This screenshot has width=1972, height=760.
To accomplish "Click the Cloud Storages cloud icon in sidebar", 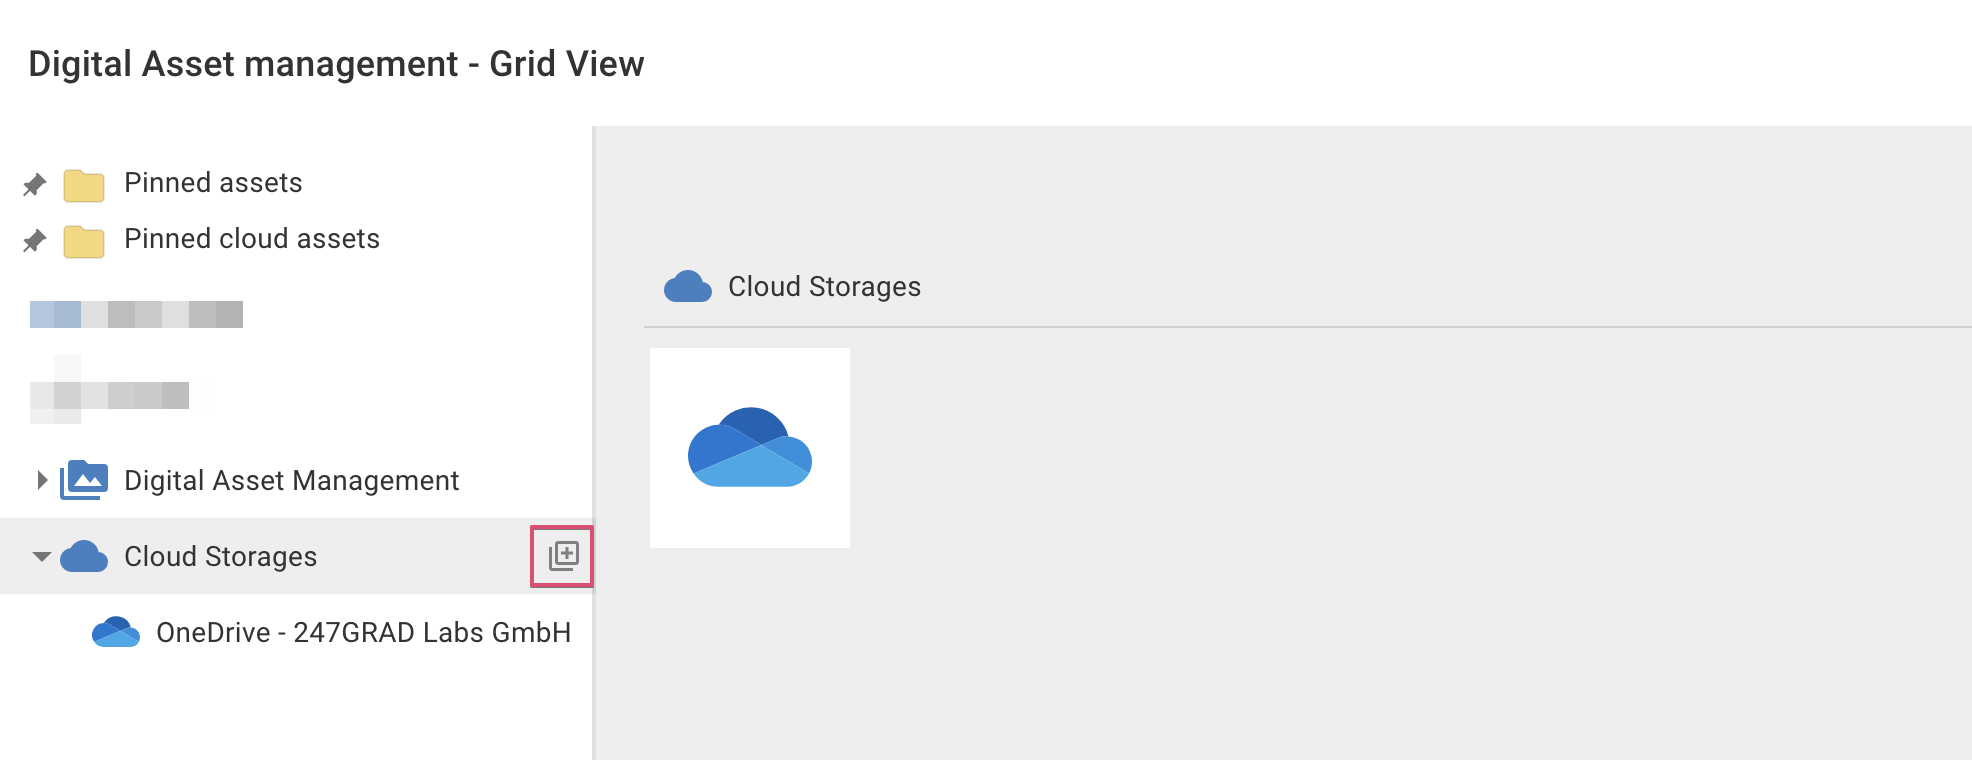I will 84,556.
